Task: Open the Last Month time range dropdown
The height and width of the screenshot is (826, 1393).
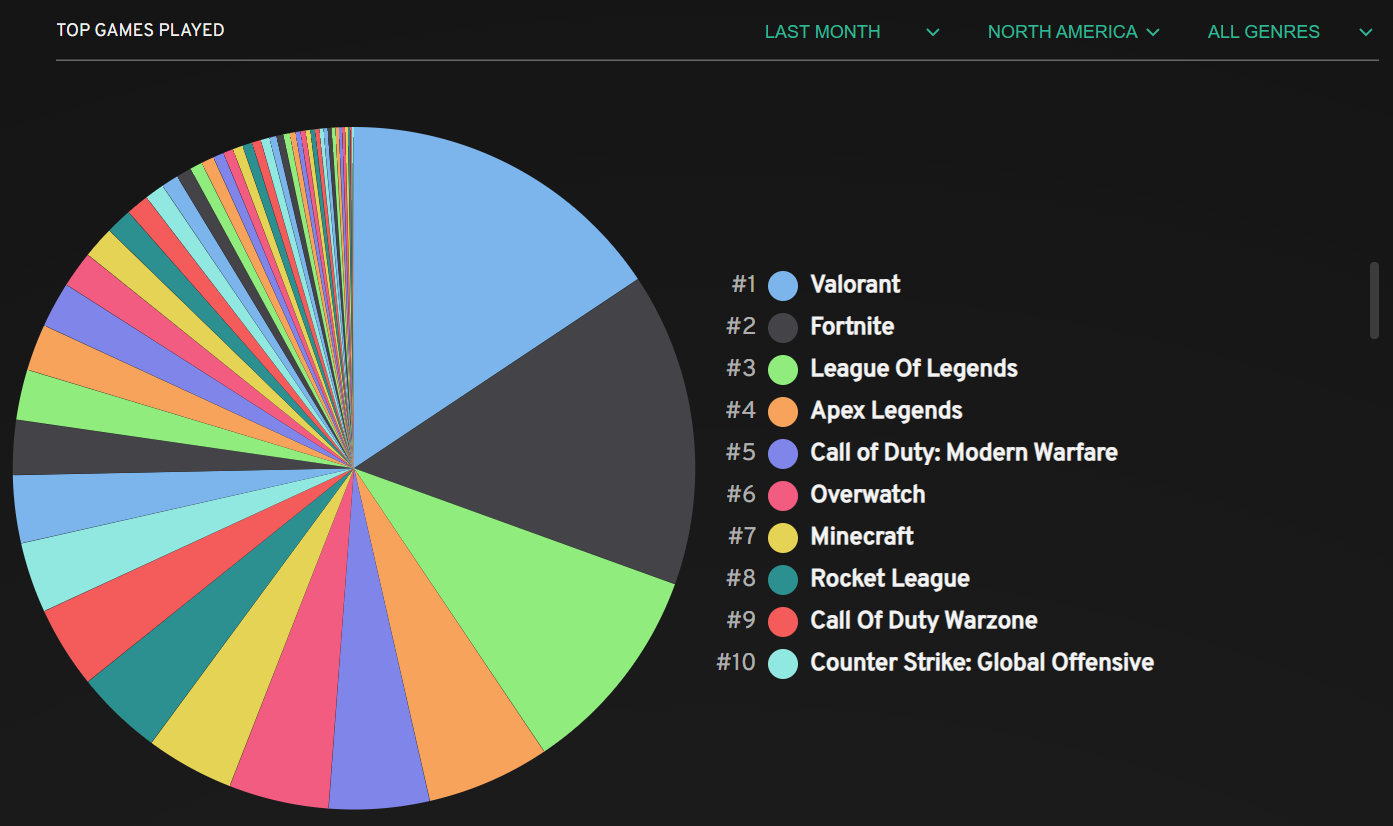Action: (852, 32)
